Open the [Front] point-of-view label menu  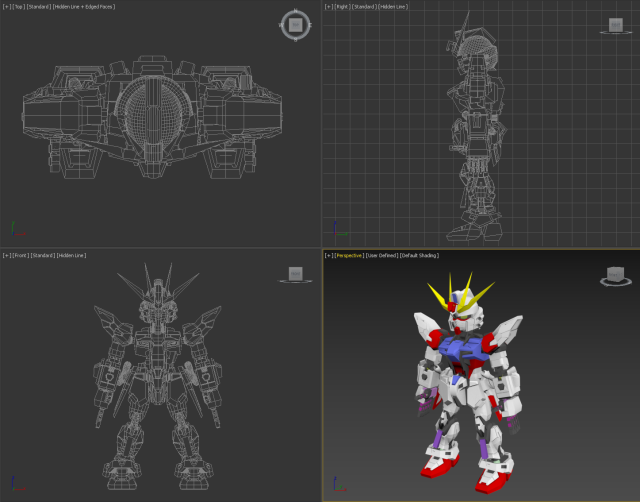(19, 255)
